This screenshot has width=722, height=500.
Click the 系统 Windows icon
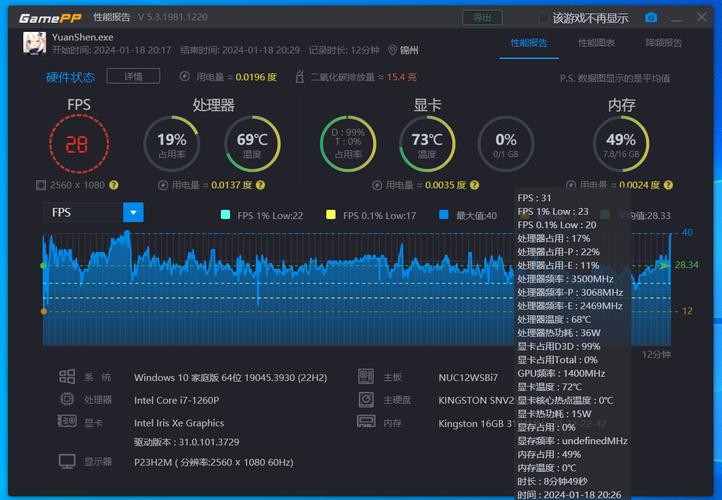[x=67, y=376]
